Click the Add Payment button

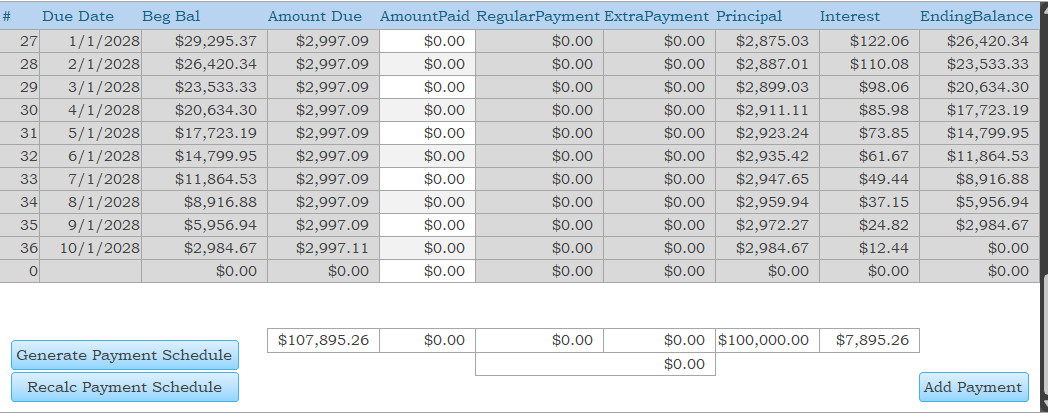973,387
